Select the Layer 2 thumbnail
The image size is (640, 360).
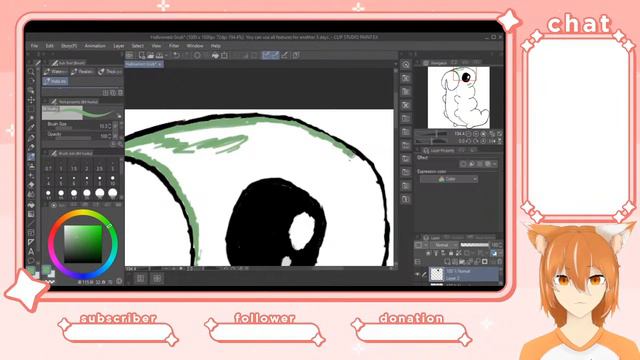tap(437, 274)
